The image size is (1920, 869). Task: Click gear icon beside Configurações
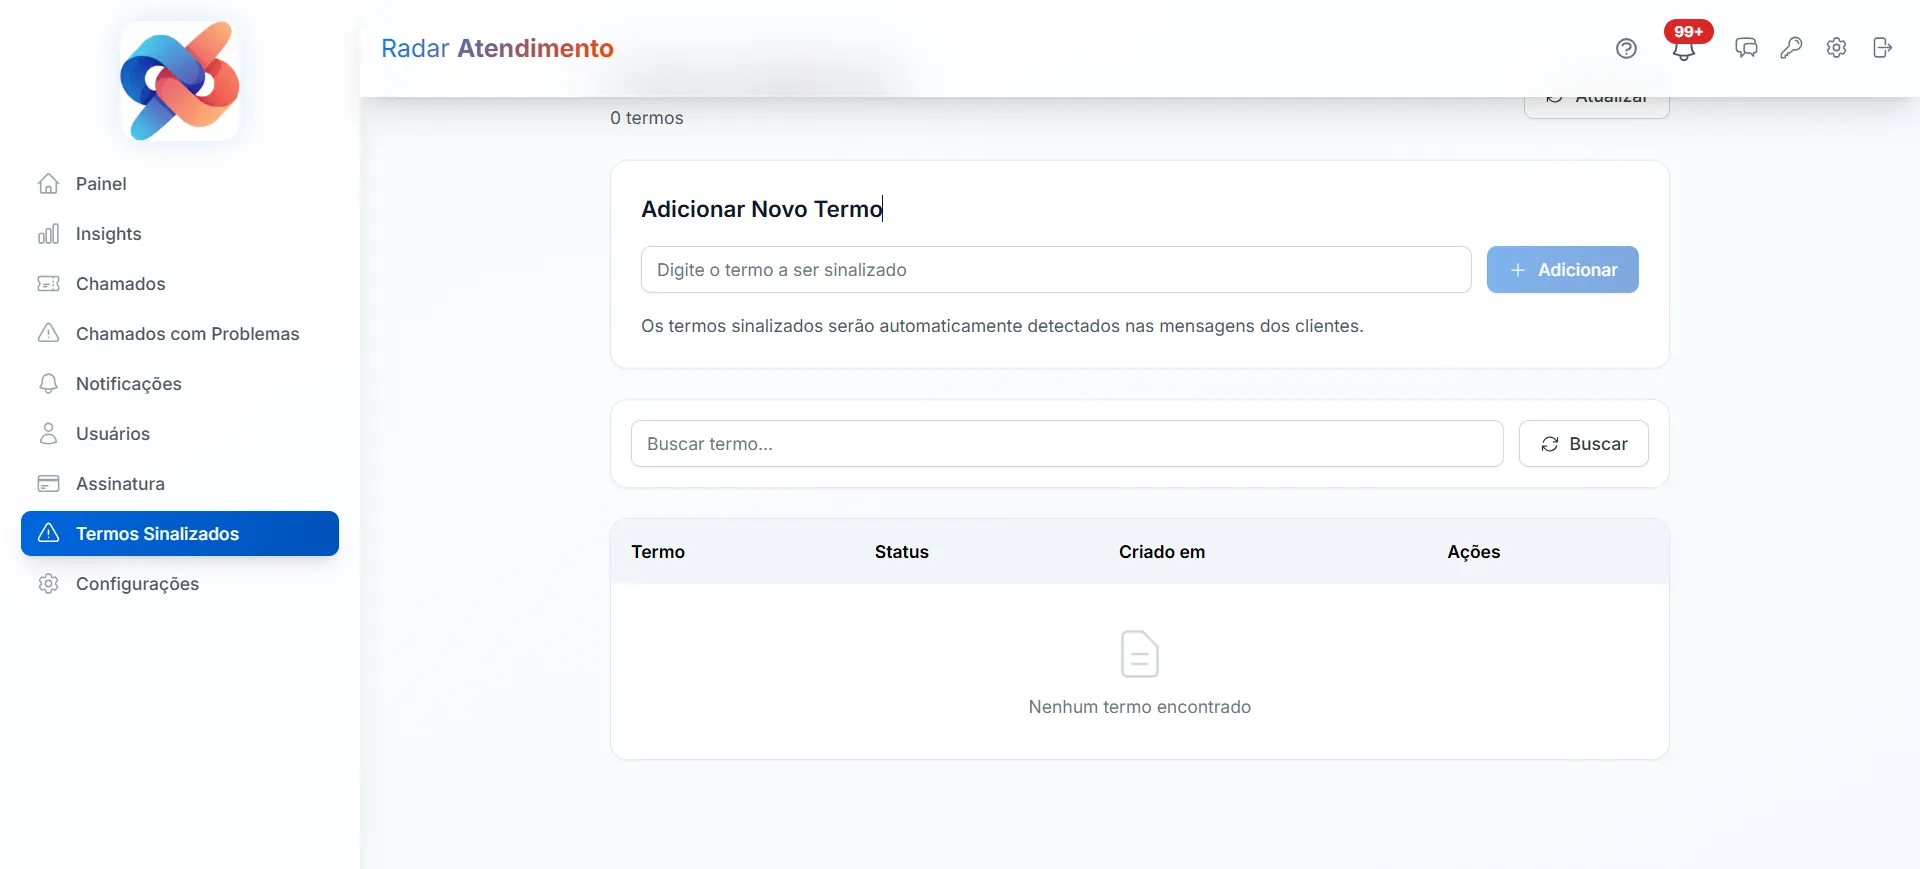click(x=48, y=584)
